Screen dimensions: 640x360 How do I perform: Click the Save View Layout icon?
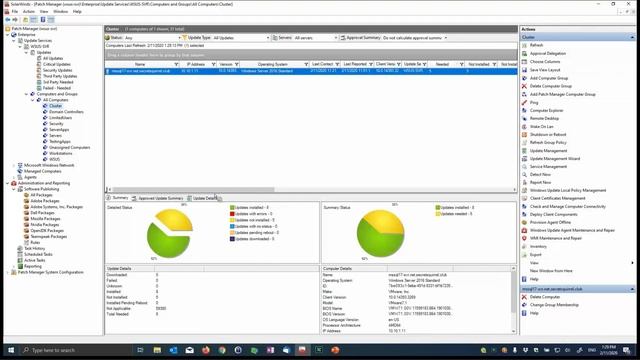(524, 70)
